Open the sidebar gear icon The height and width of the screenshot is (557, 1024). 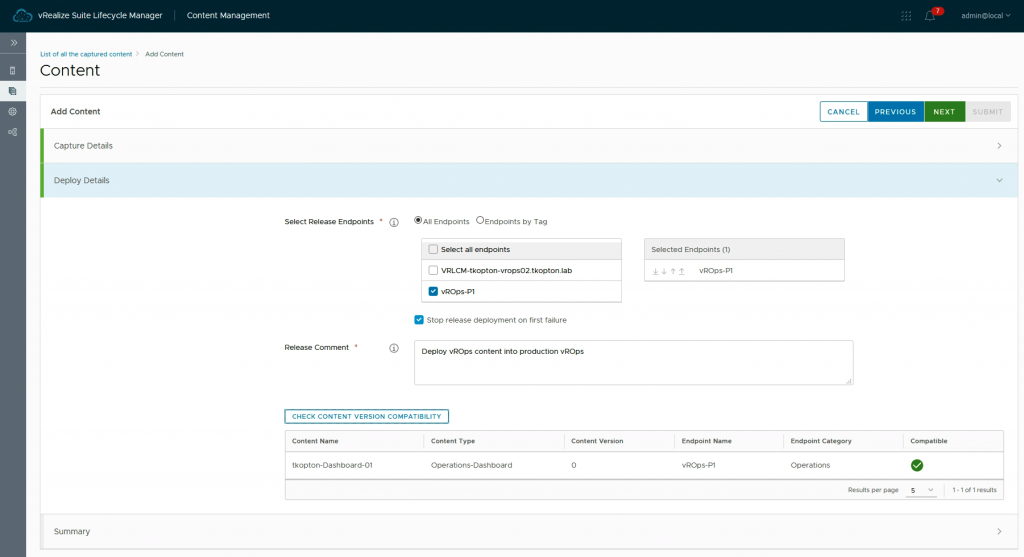tap(12, 112)
